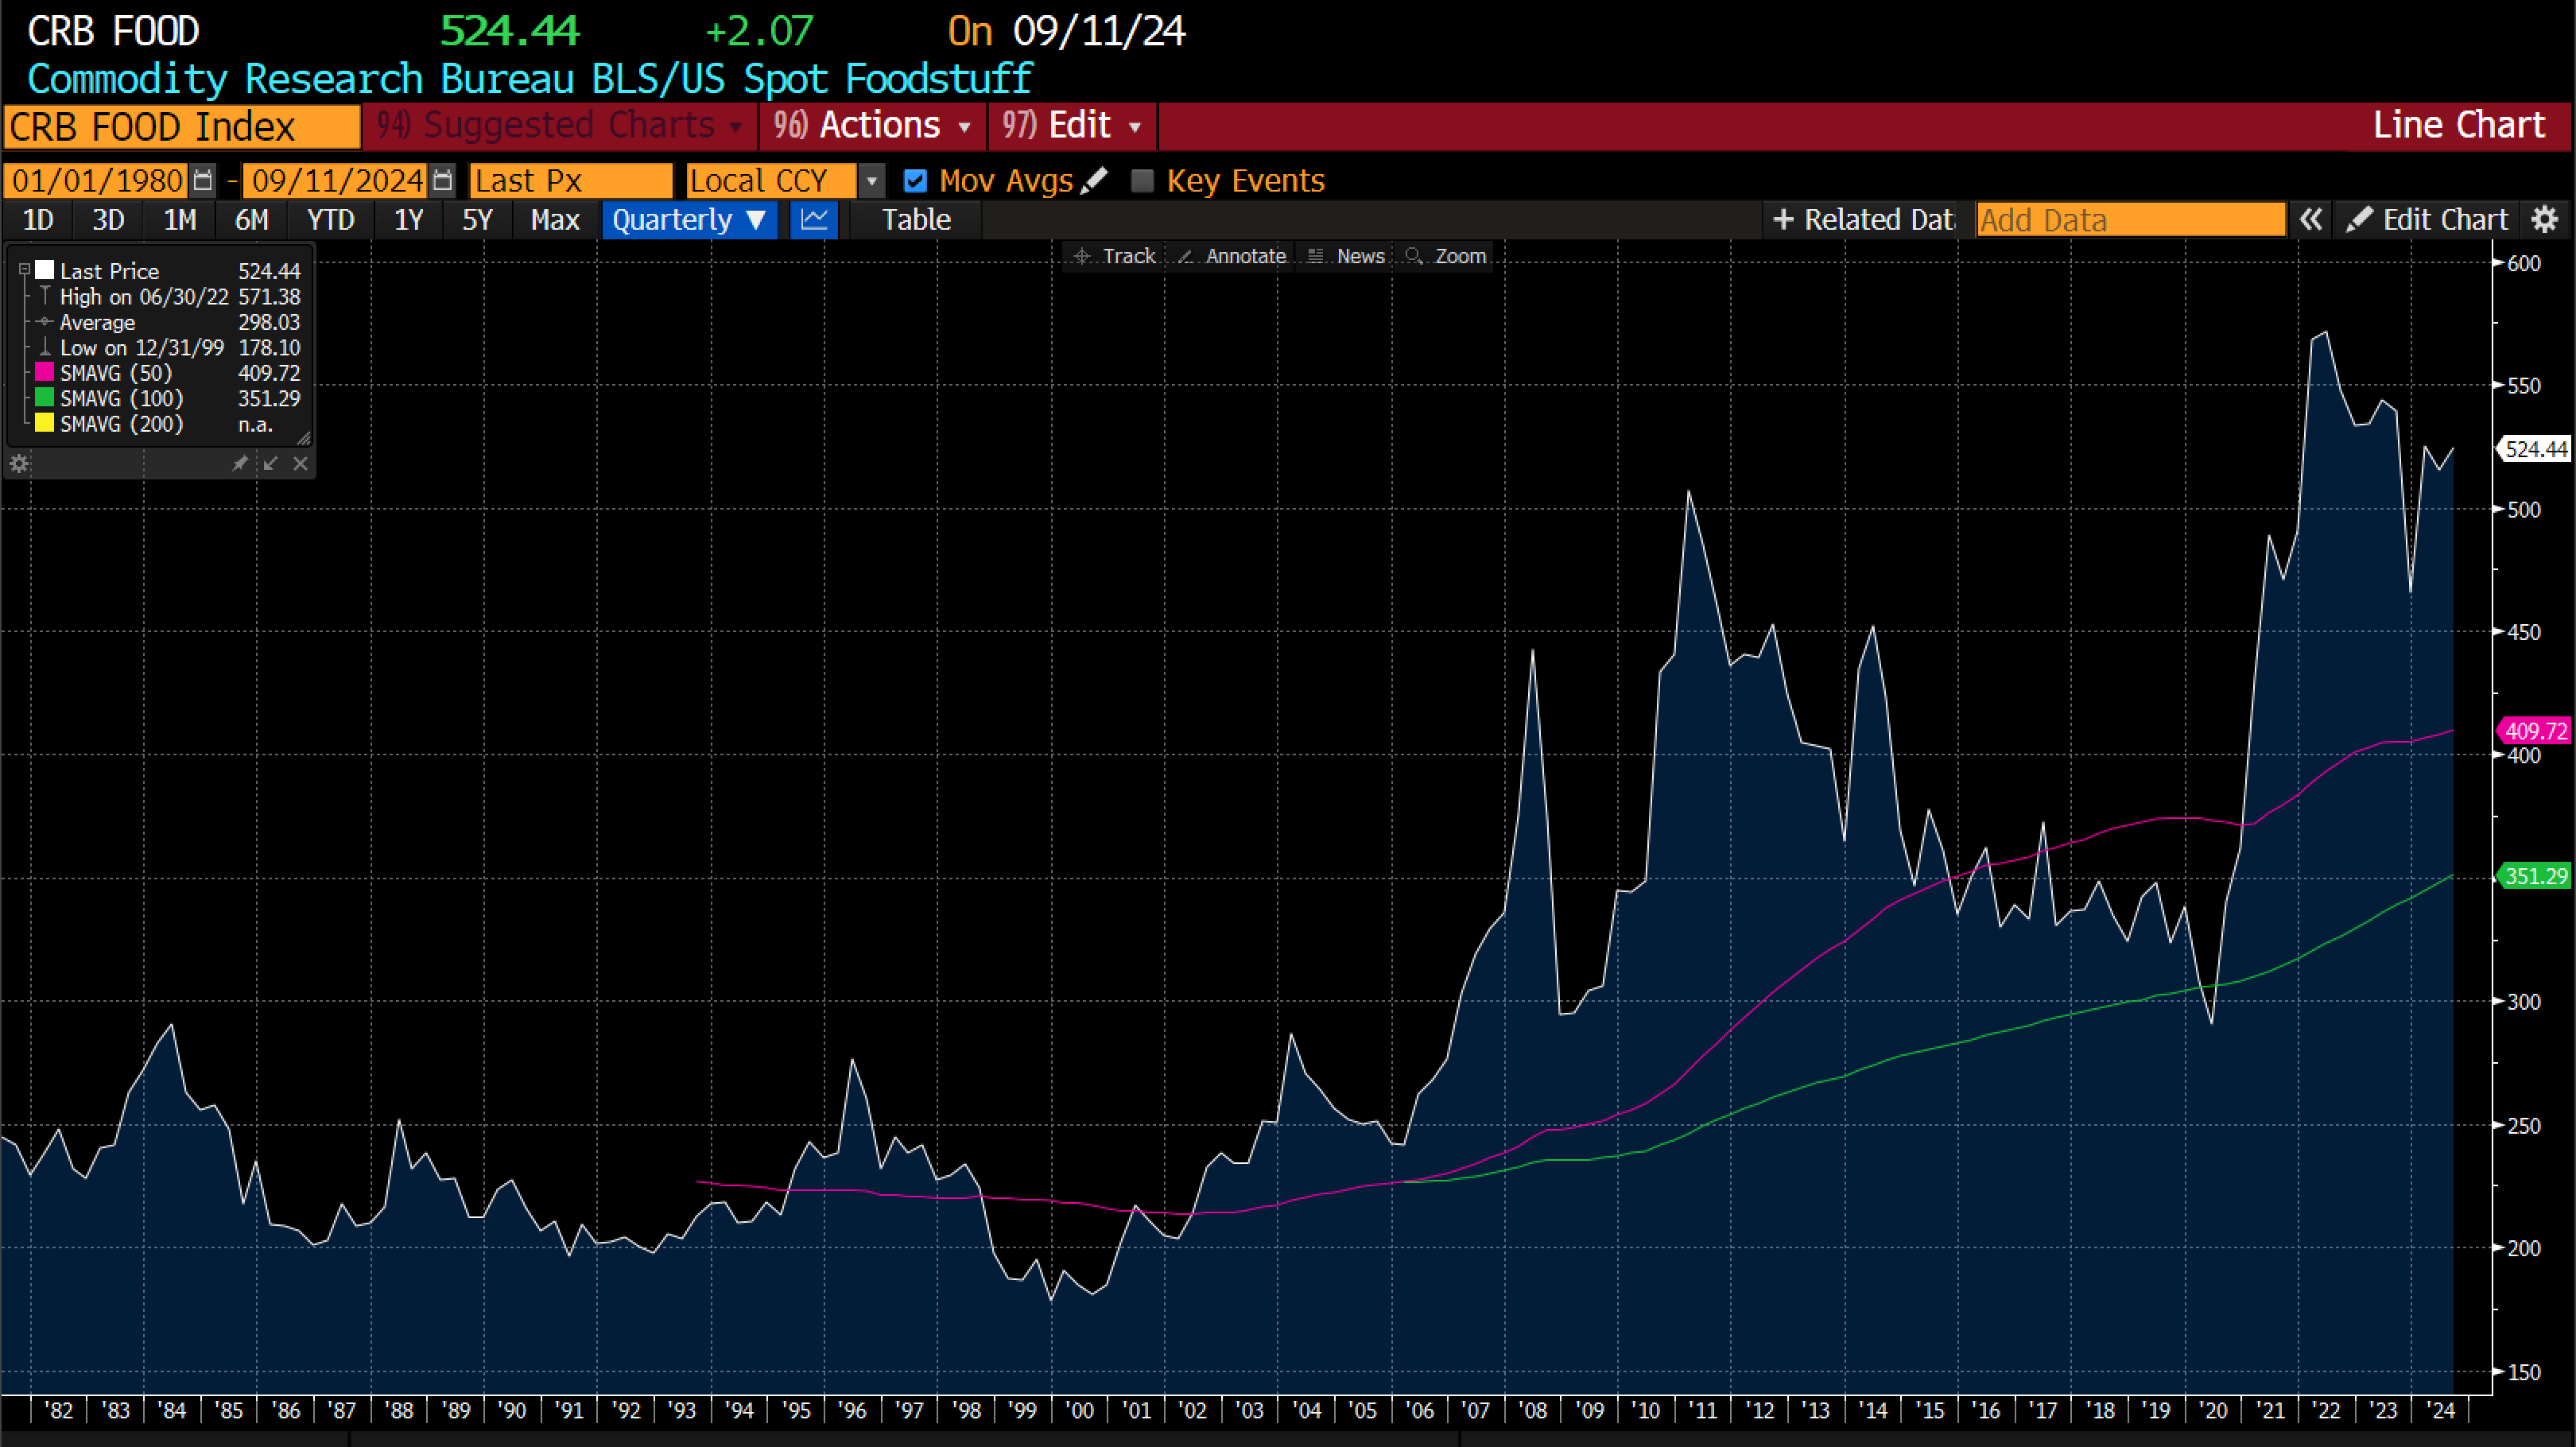This screenshot has width=2576, height=1447.
Task: Select the 3D time range
Action: pos(108,219)
